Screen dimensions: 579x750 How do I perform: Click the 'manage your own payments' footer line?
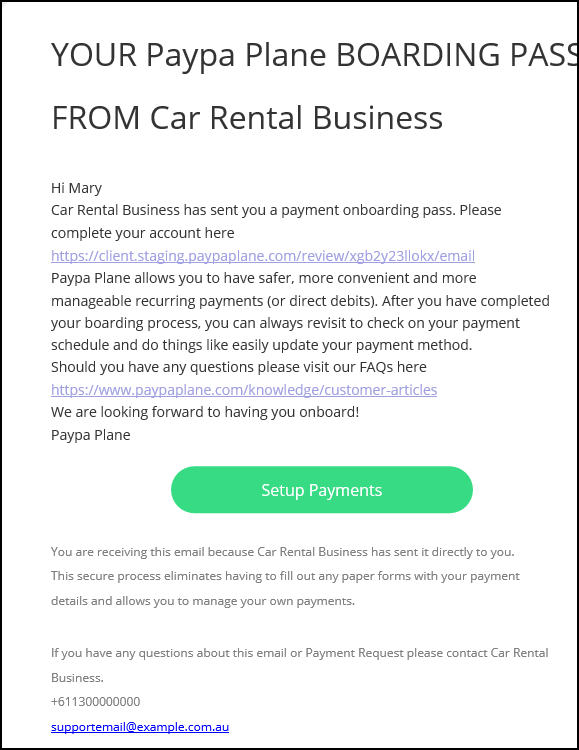click(203, 601)
